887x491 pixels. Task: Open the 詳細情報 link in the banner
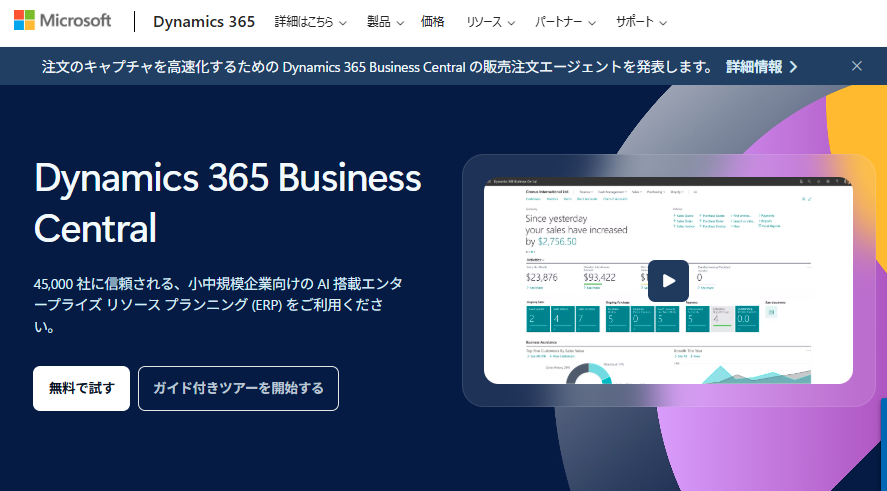coord(762,67)
